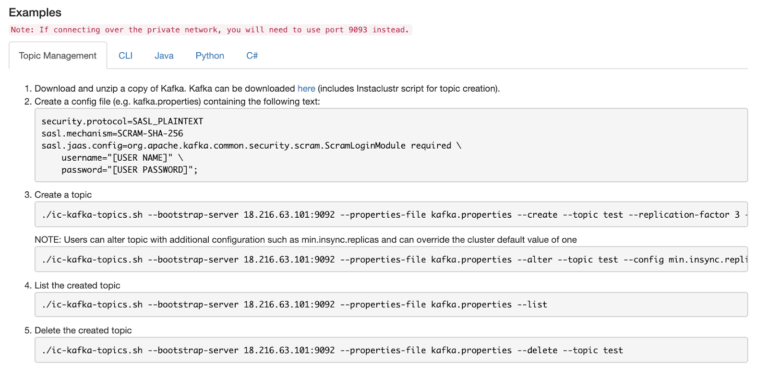Click the delete topic command box

point(391,350)
